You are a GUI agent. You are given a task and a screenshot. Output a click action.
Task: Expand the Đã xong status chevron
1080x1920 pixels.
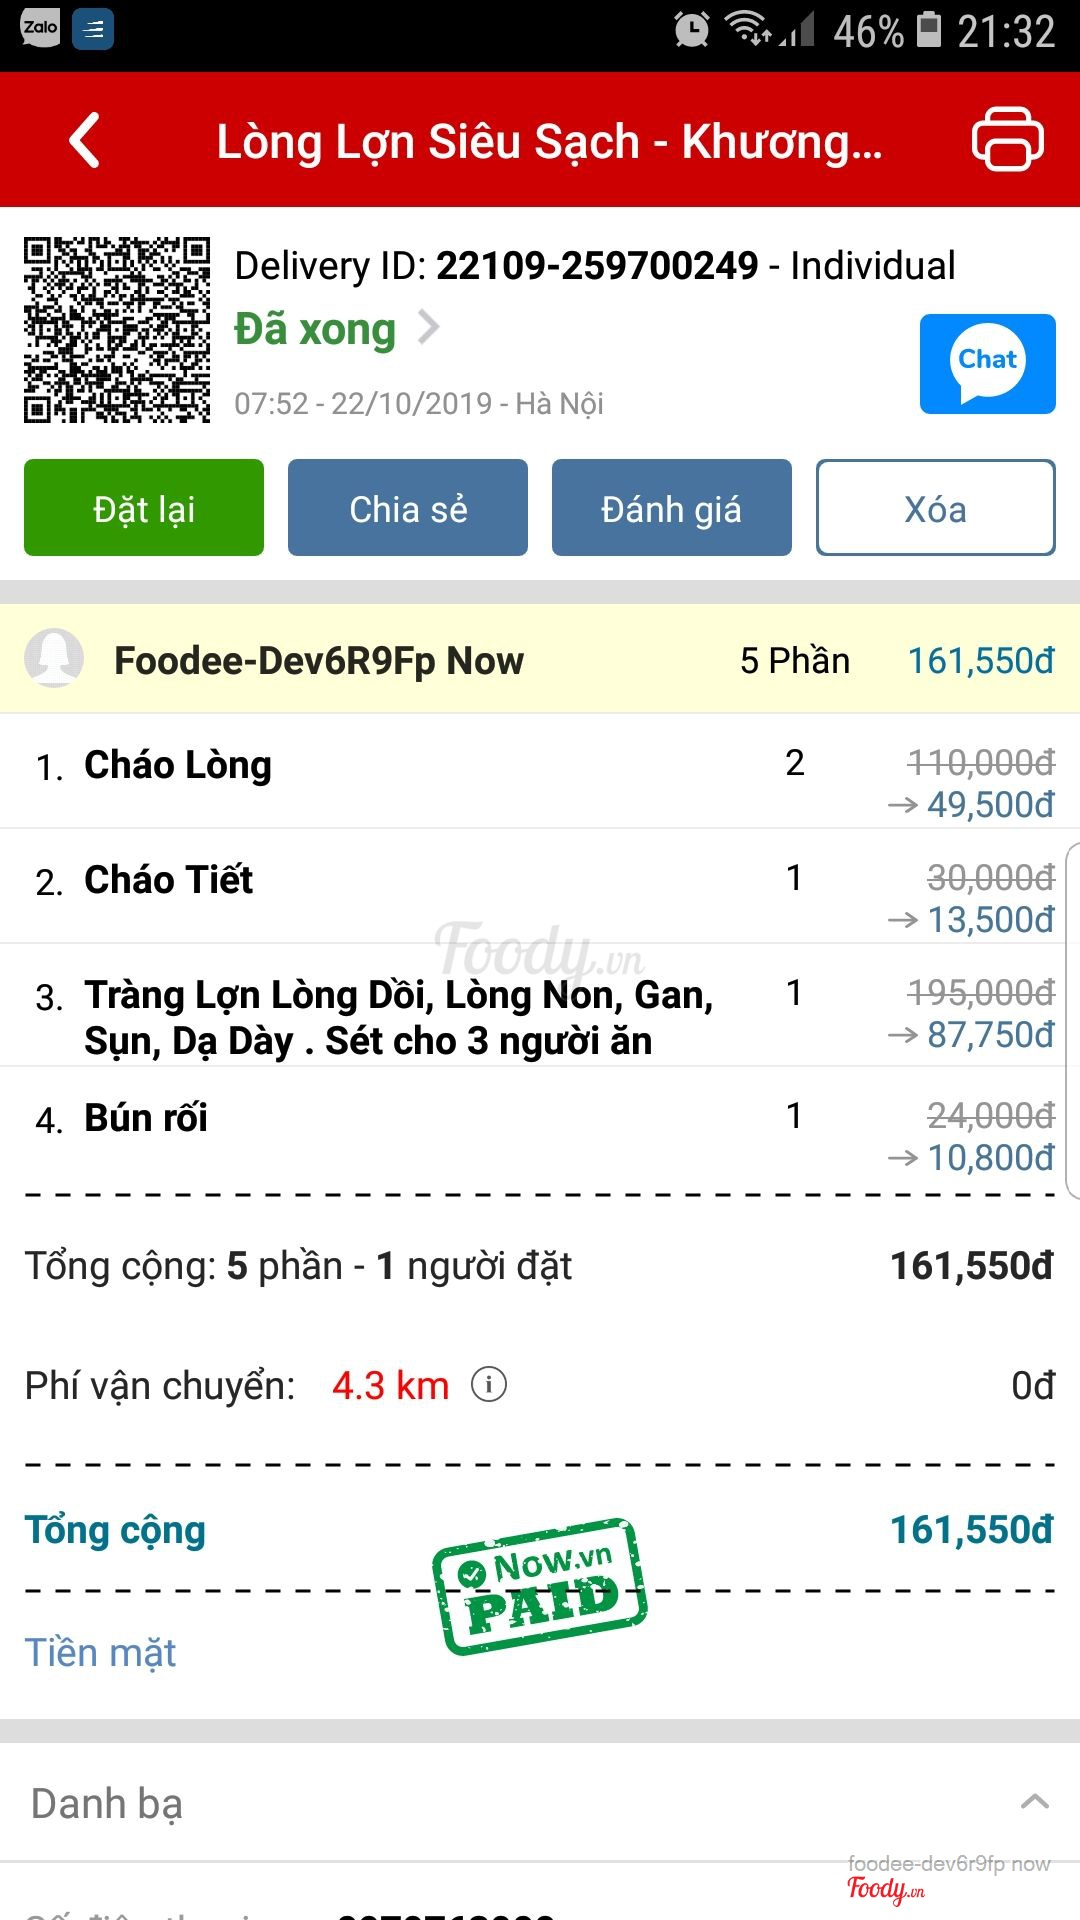point(429,327)
